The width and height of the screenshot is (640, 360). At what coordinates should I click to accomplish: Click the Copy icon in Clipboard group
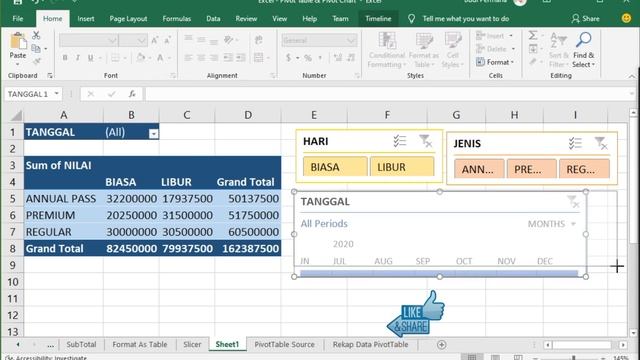coord(36,49)
